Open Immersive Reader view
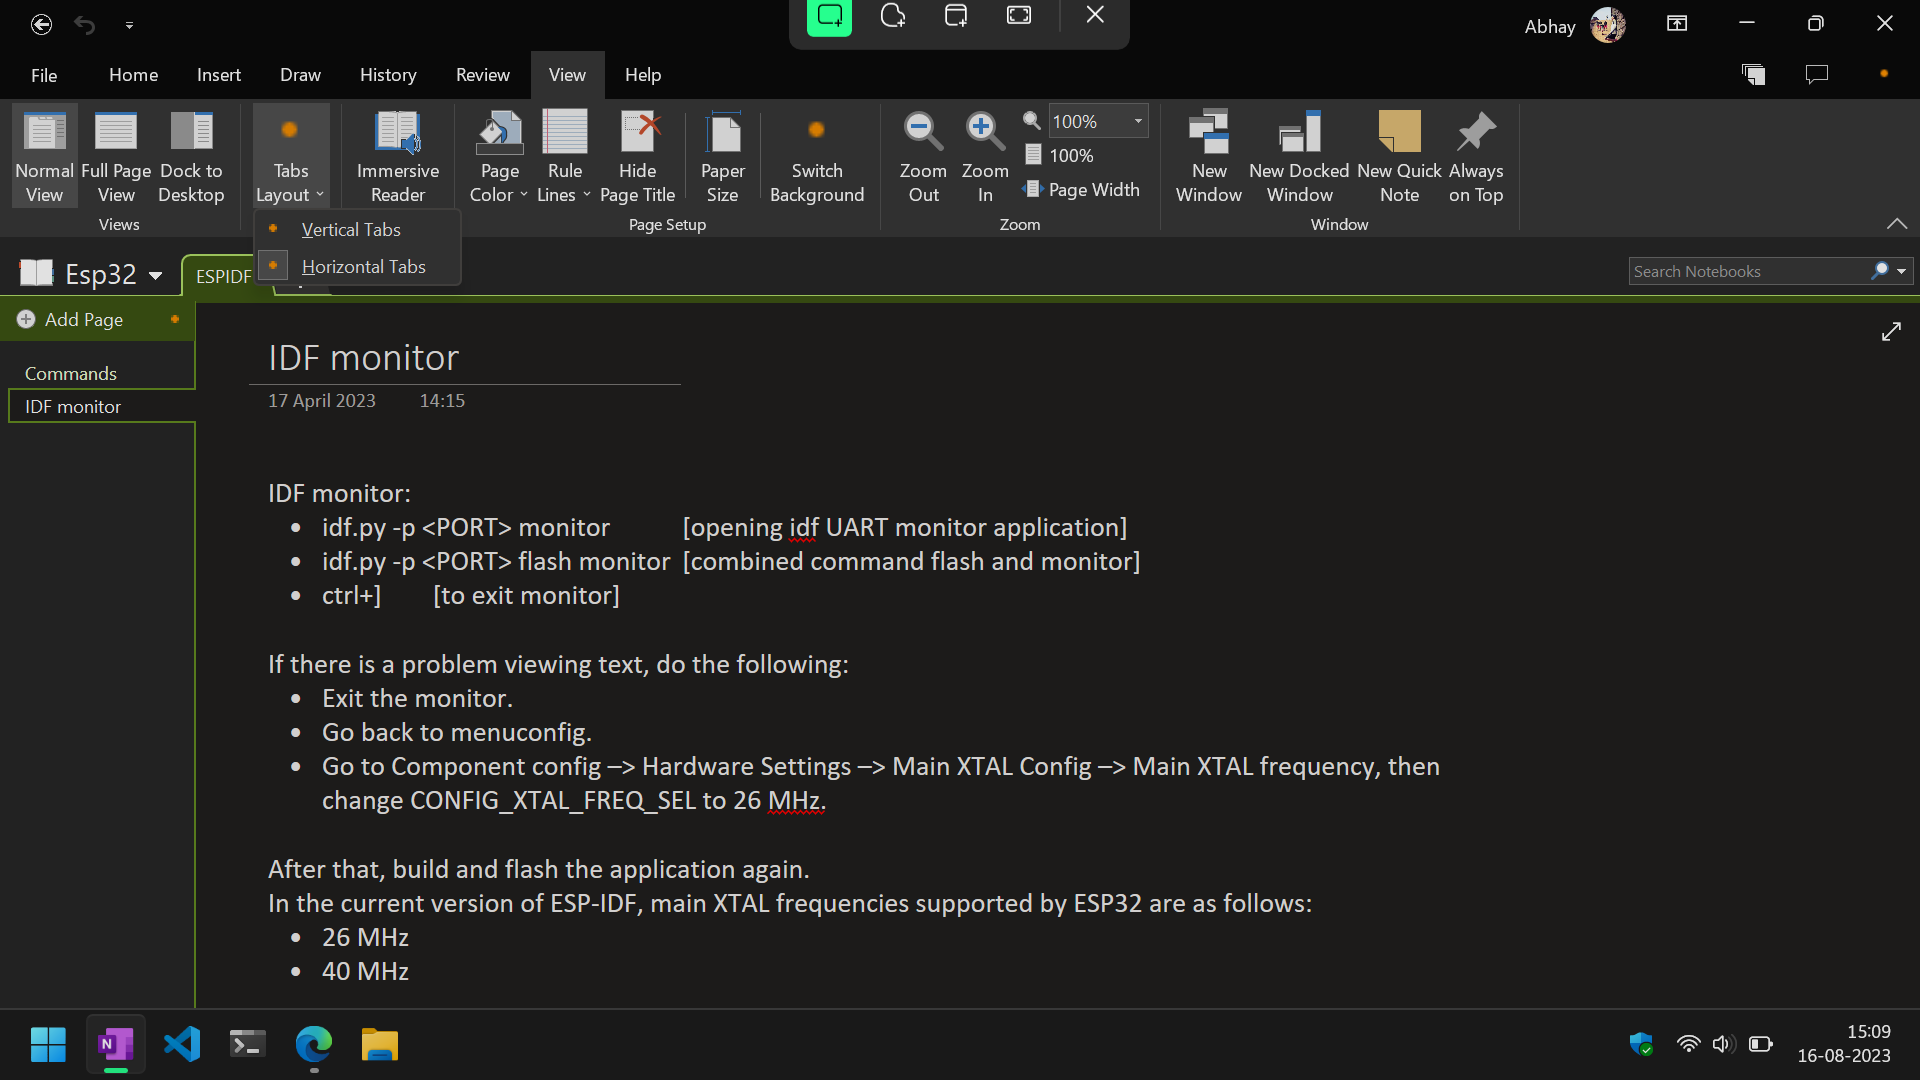Viewport: 1920px width, 1080px height. (x=397, y=155)
